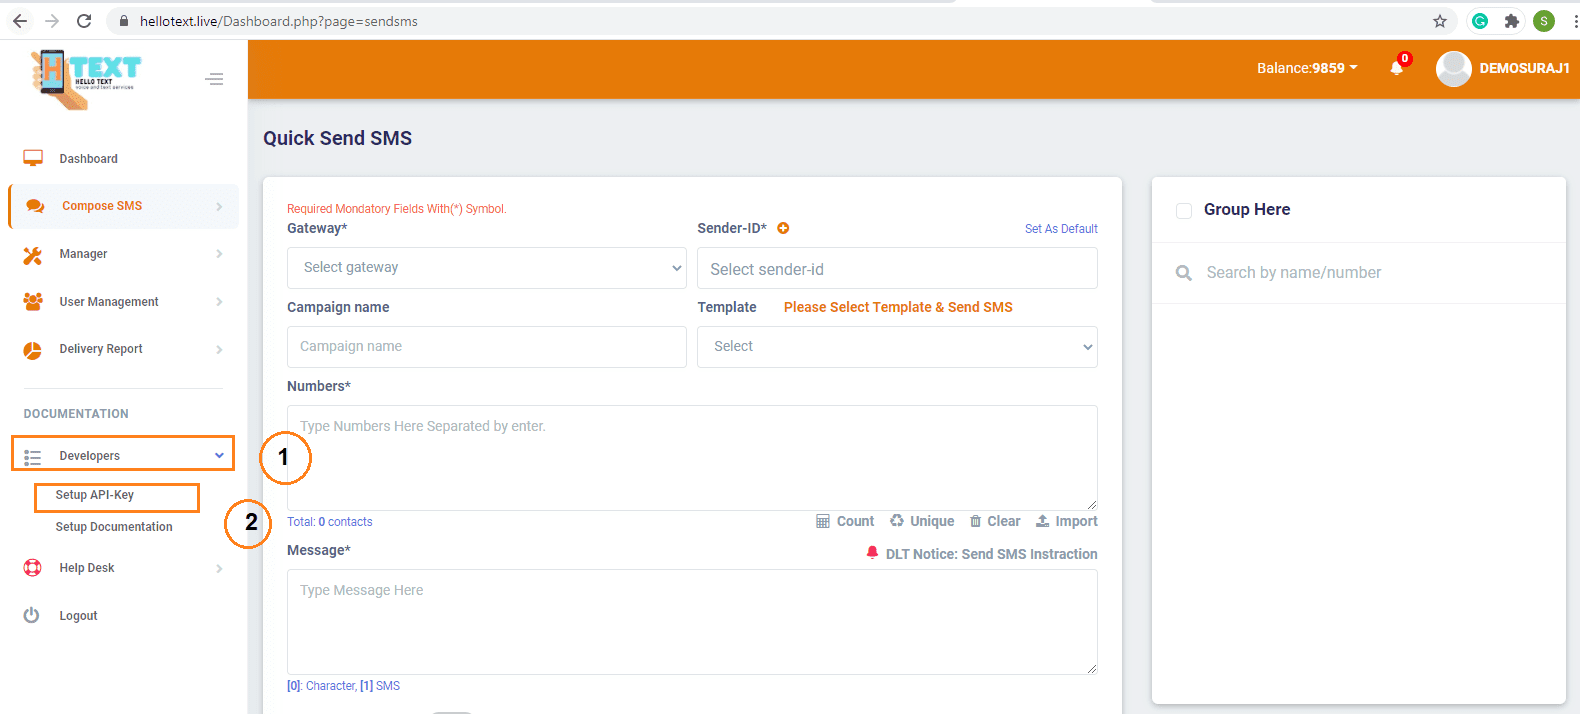Click Unique to remove duplicate numbers
This screenshot has height=714, width=1594.
point(922,521)
